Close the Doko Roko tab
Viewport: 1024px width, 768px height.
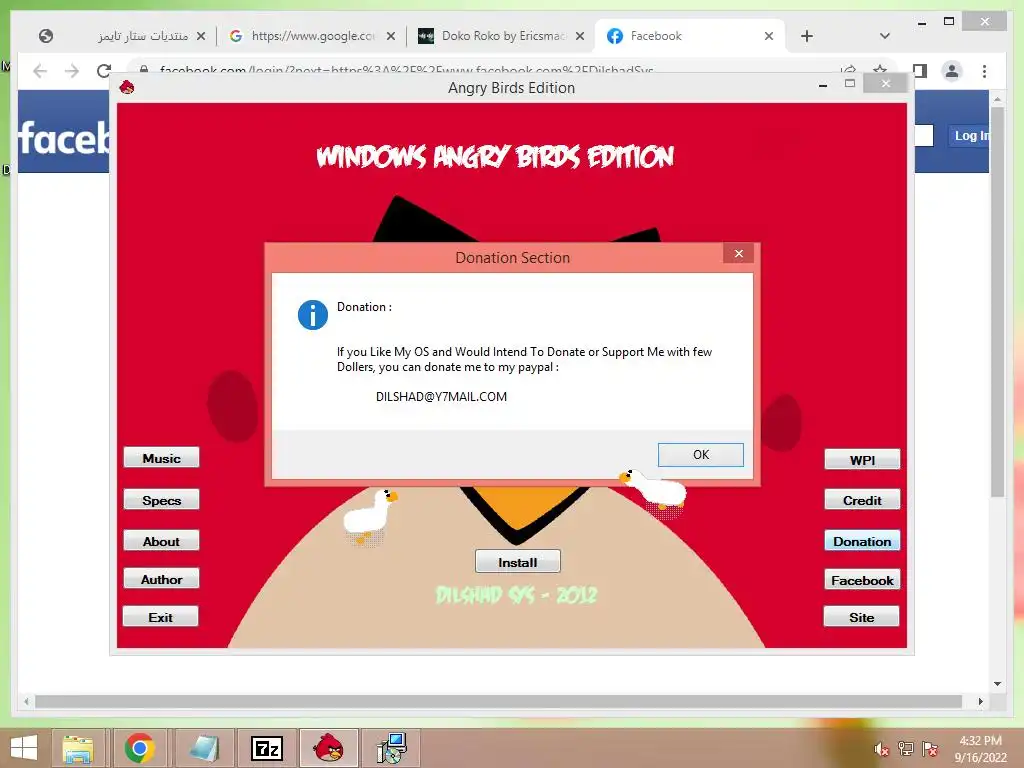click(x=579, y=36)
